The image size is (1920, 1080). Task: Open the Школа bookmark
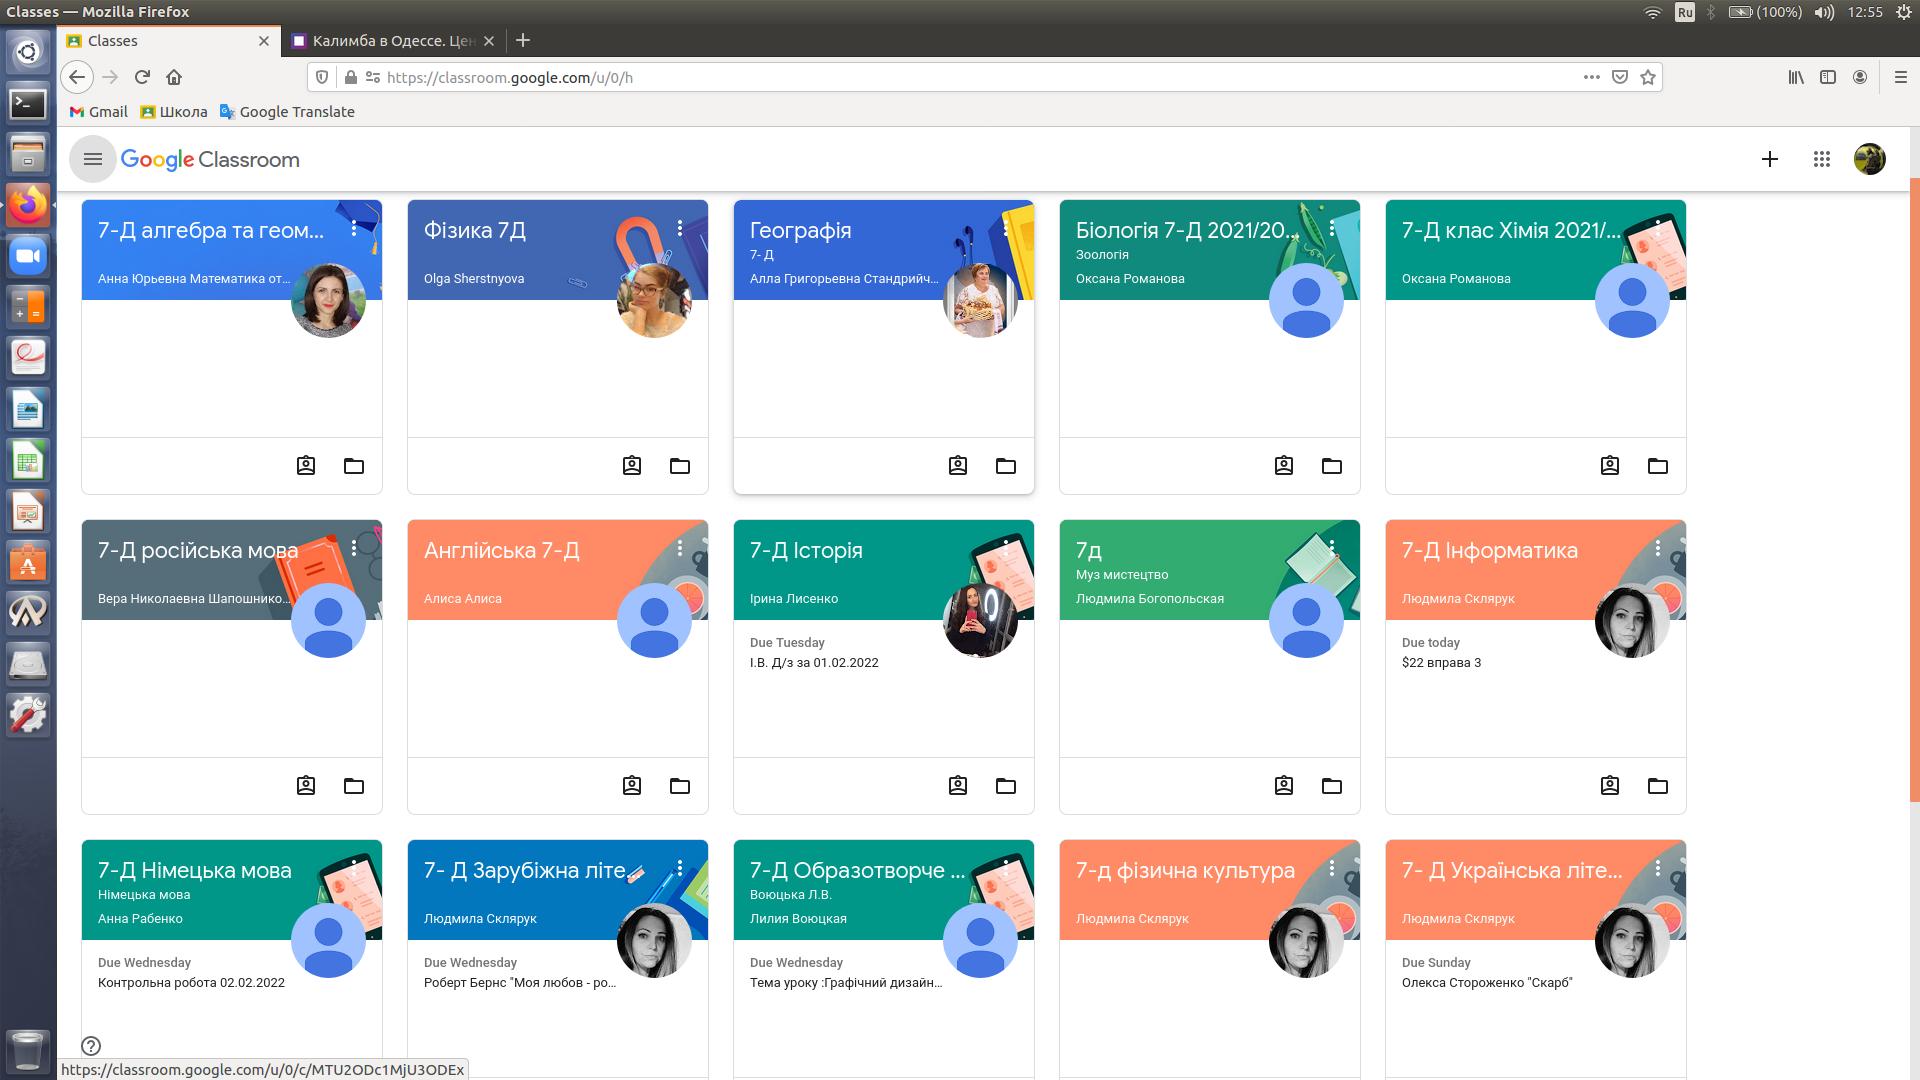click(174, 112)
